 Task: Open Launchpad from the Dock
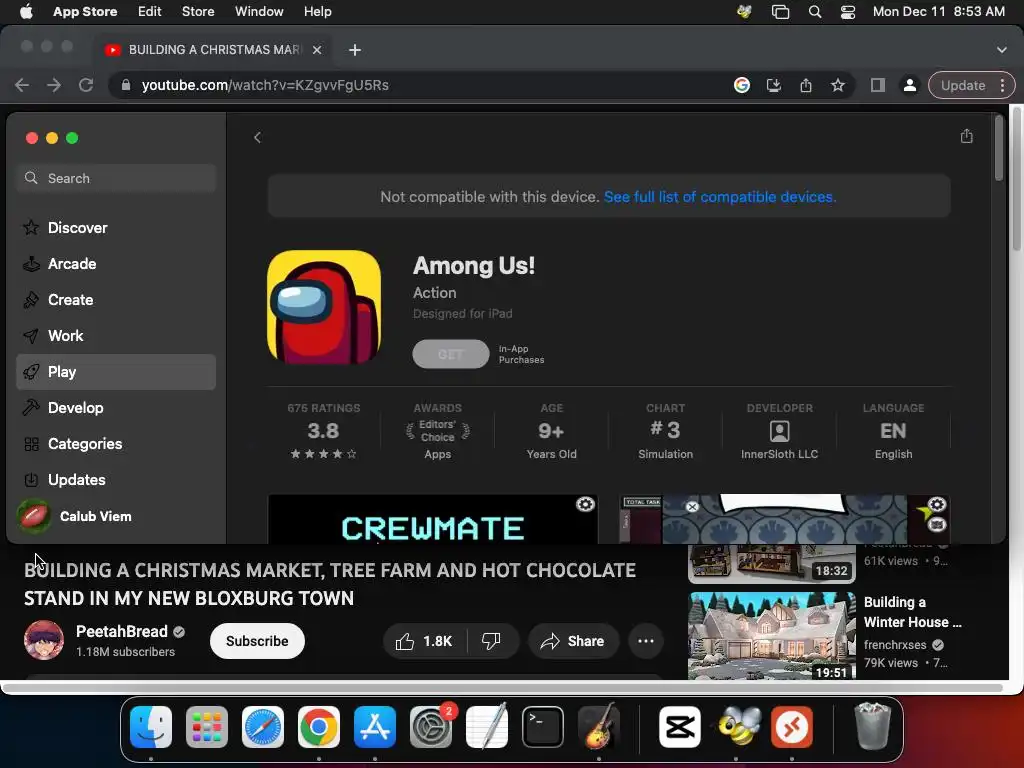206,727
